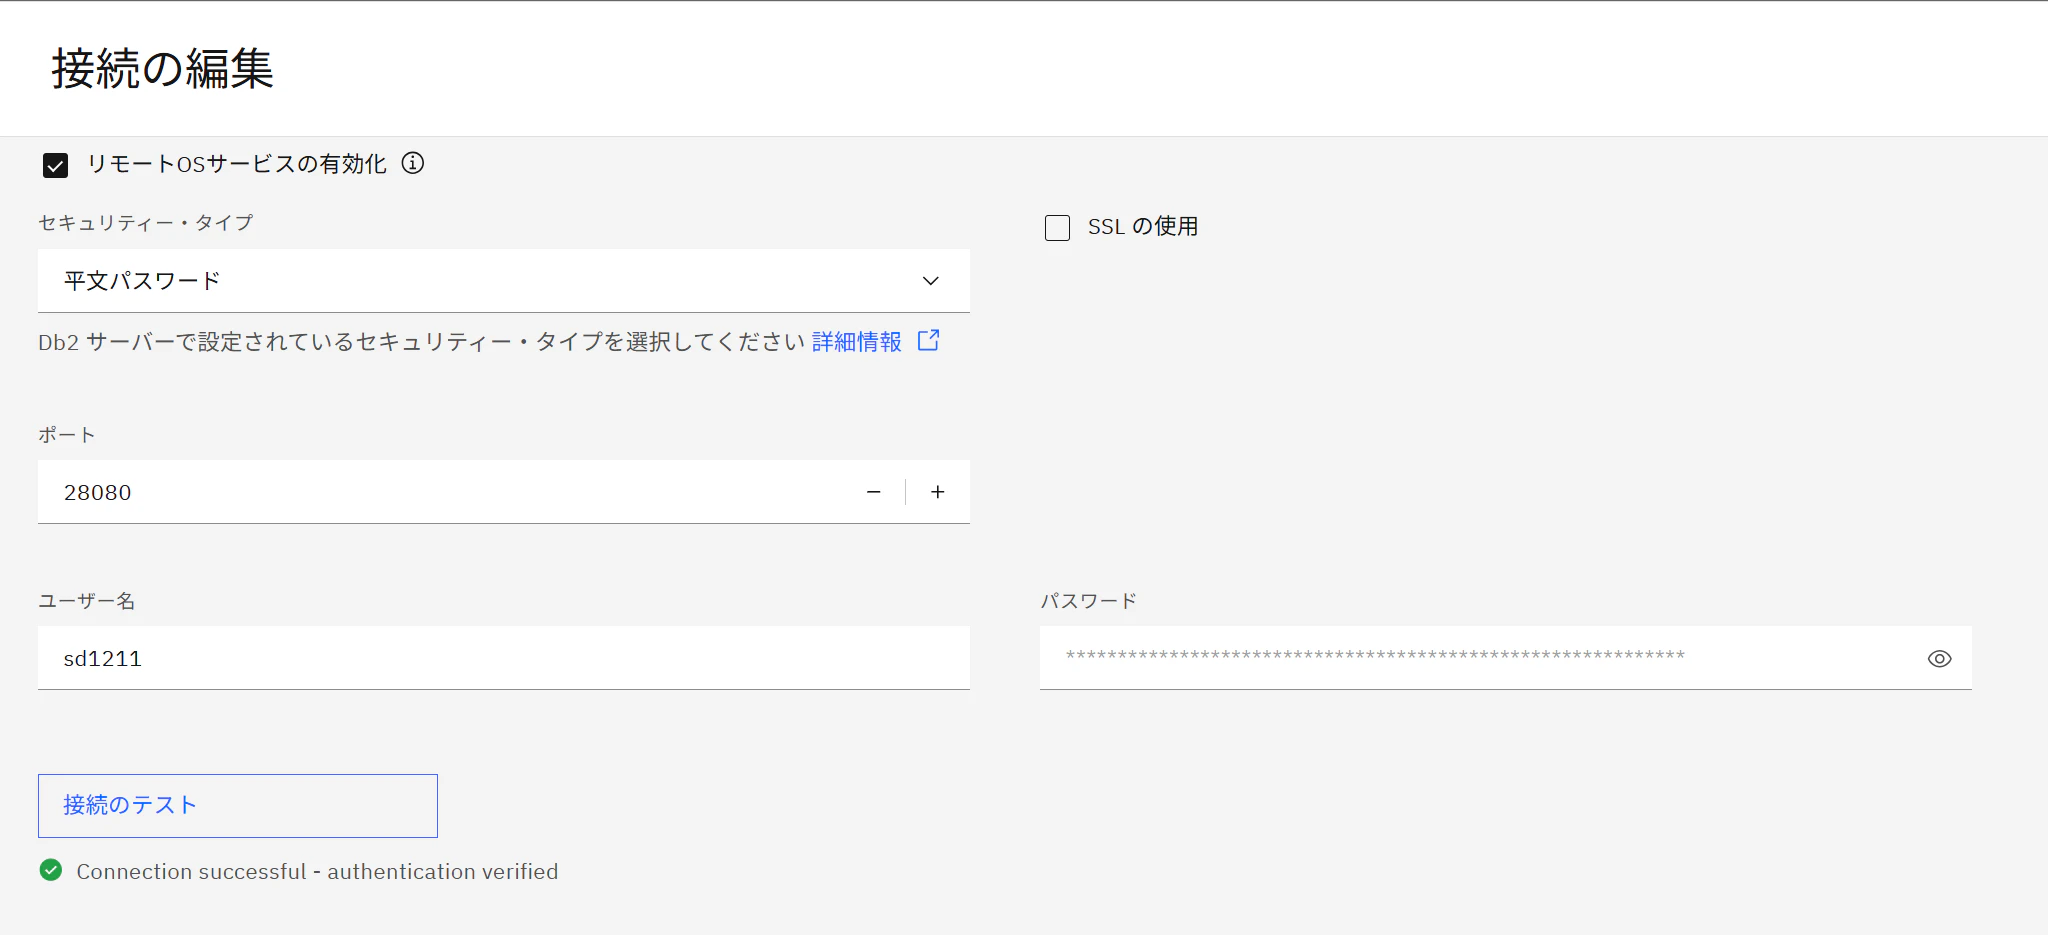
Task: Show password with the eye icon
Action: coord(1939,658)
